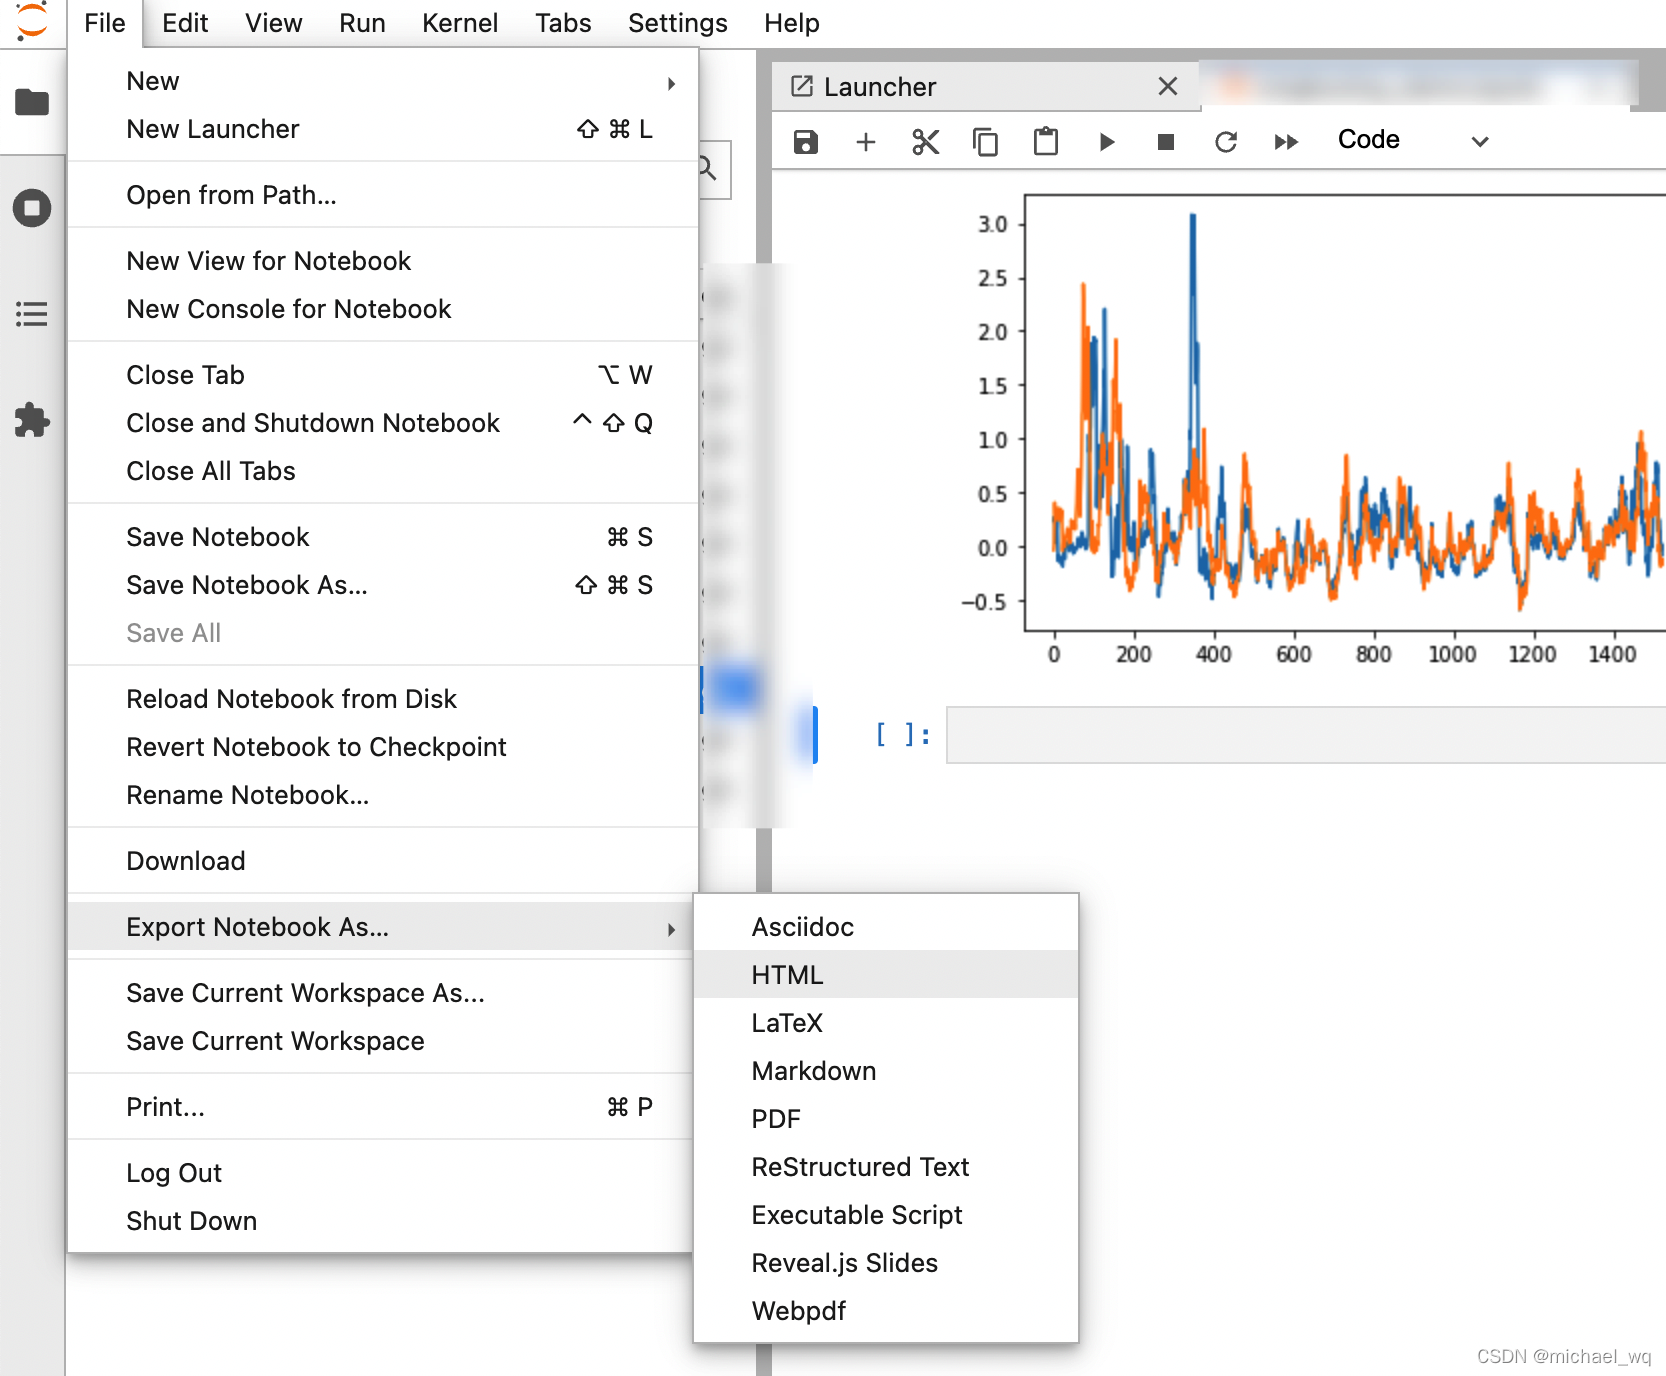Close the Launcher tab

(1168, 86)
